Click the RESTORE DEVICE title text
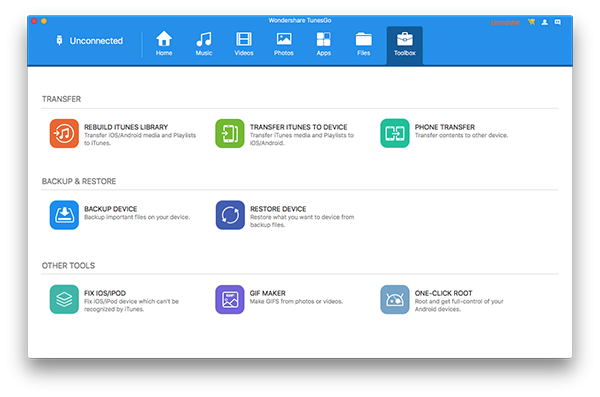This screenshot has height=397, width=600. (278, 209)
